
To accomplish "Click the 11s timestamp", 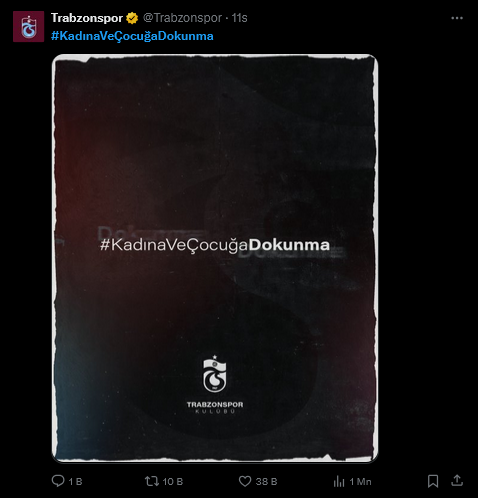I will coord(239,18).
